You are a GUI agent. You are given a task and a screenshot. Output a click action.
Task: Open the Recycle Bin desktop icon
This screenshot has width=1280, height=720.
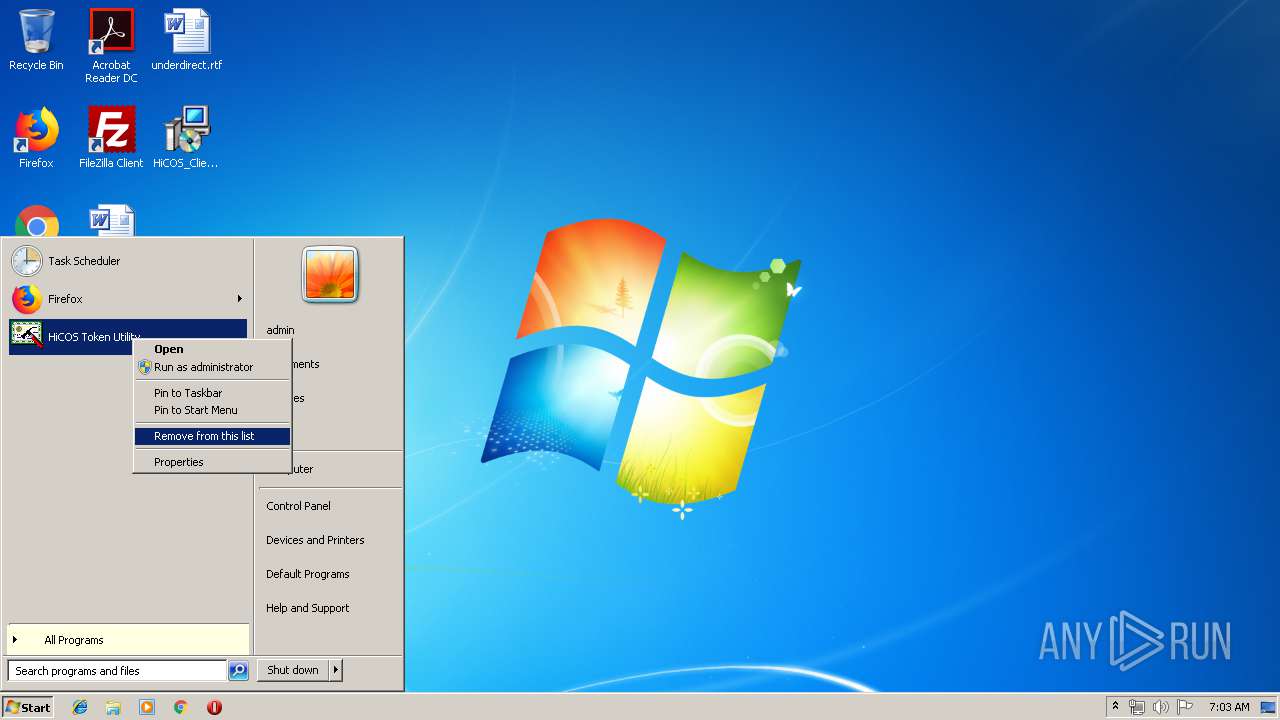pos(36,40)
